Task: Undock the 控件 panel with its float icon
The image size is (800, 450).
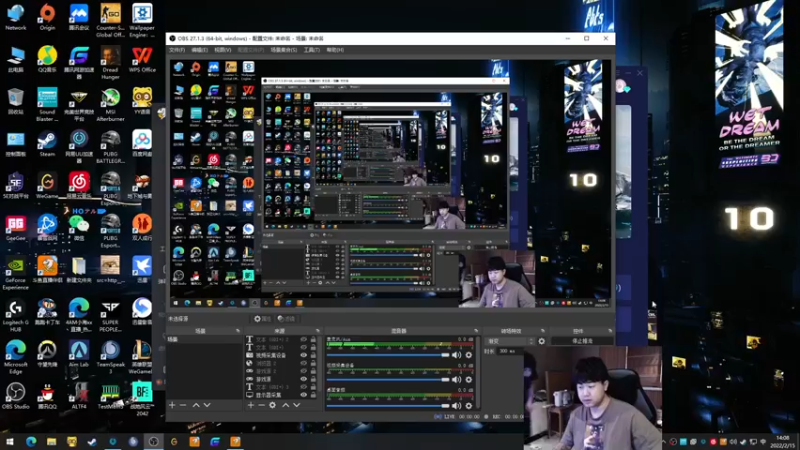Action: (610, 331)
